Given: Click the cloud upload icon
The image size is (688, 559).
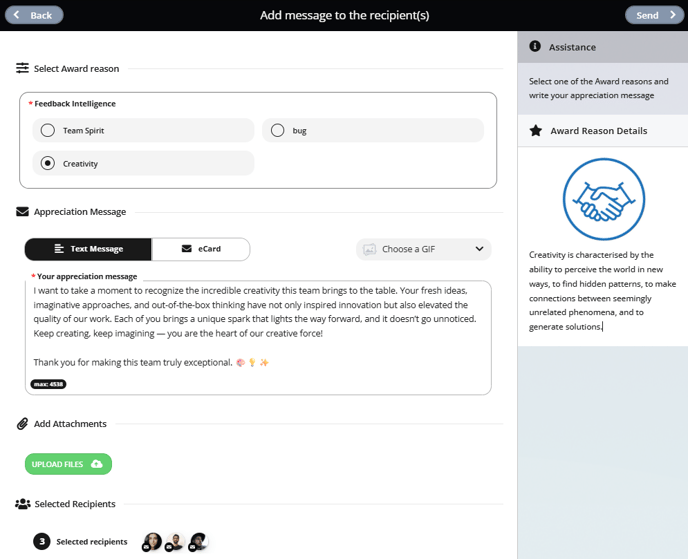Looking at the screenshot, I should [x=97, y=464].
